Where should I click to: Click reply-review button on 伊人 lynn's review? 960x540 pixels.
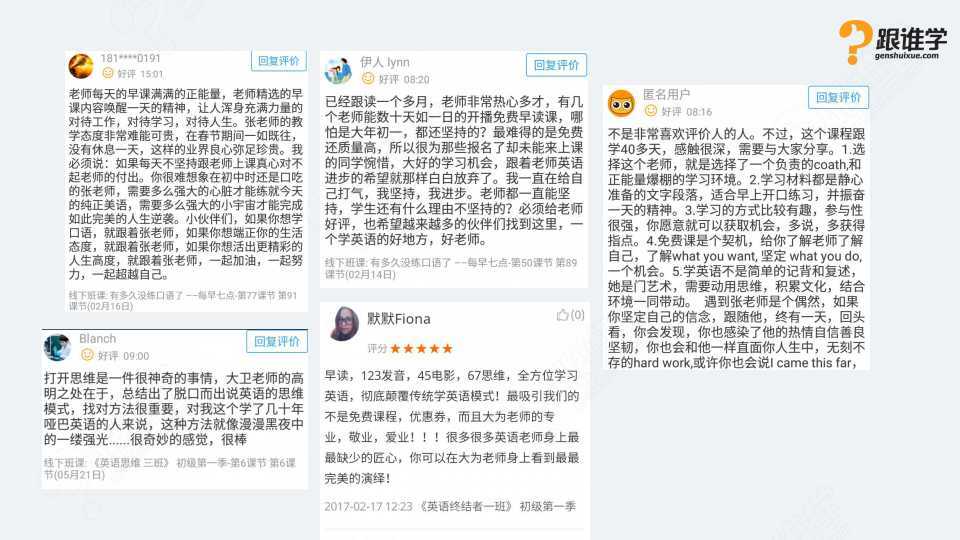(x=556, y=65)
